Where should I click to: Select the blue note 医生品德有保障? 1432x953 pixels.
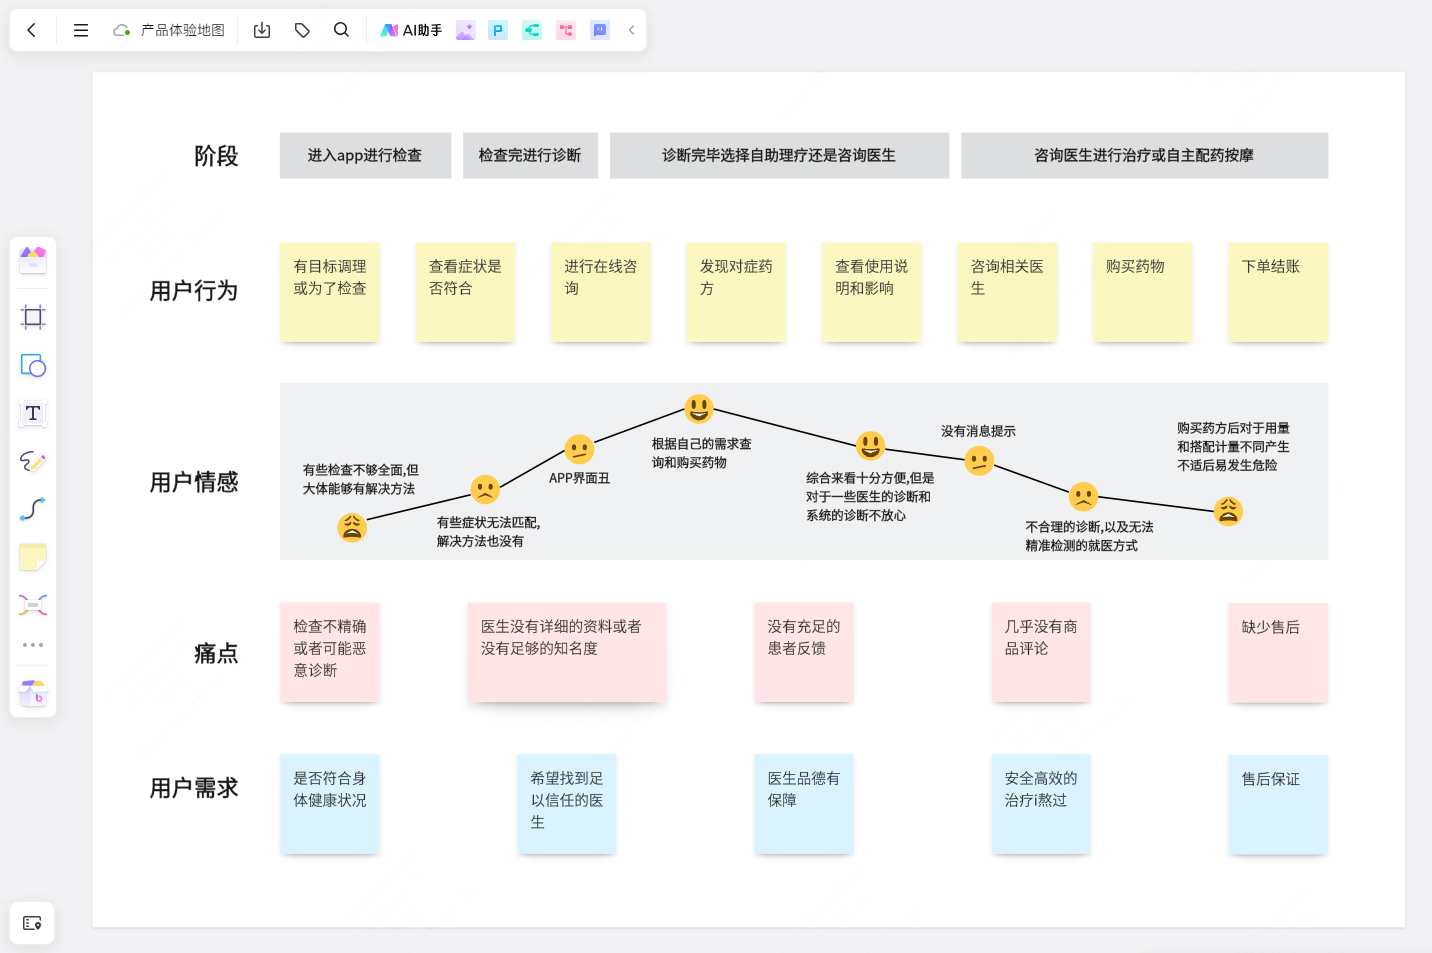click(804, 804)
